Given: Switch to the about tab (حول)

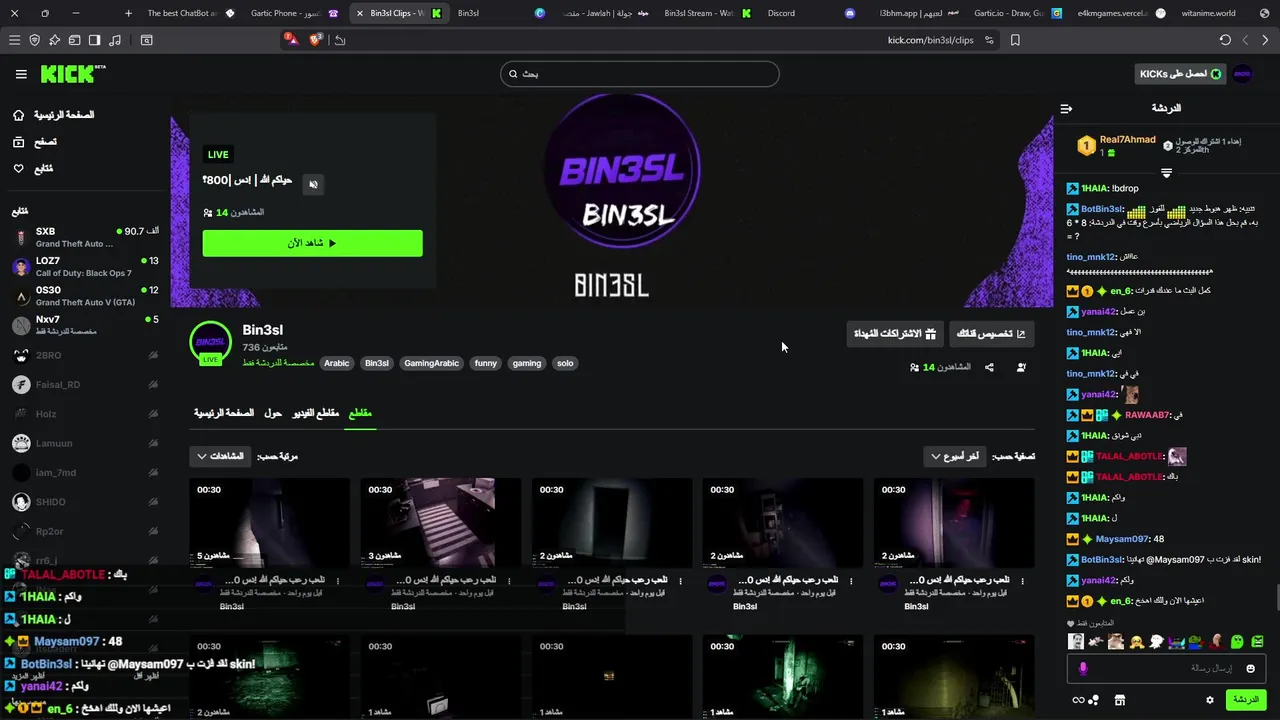Looking at the screenshot, I should coord(273,413).
